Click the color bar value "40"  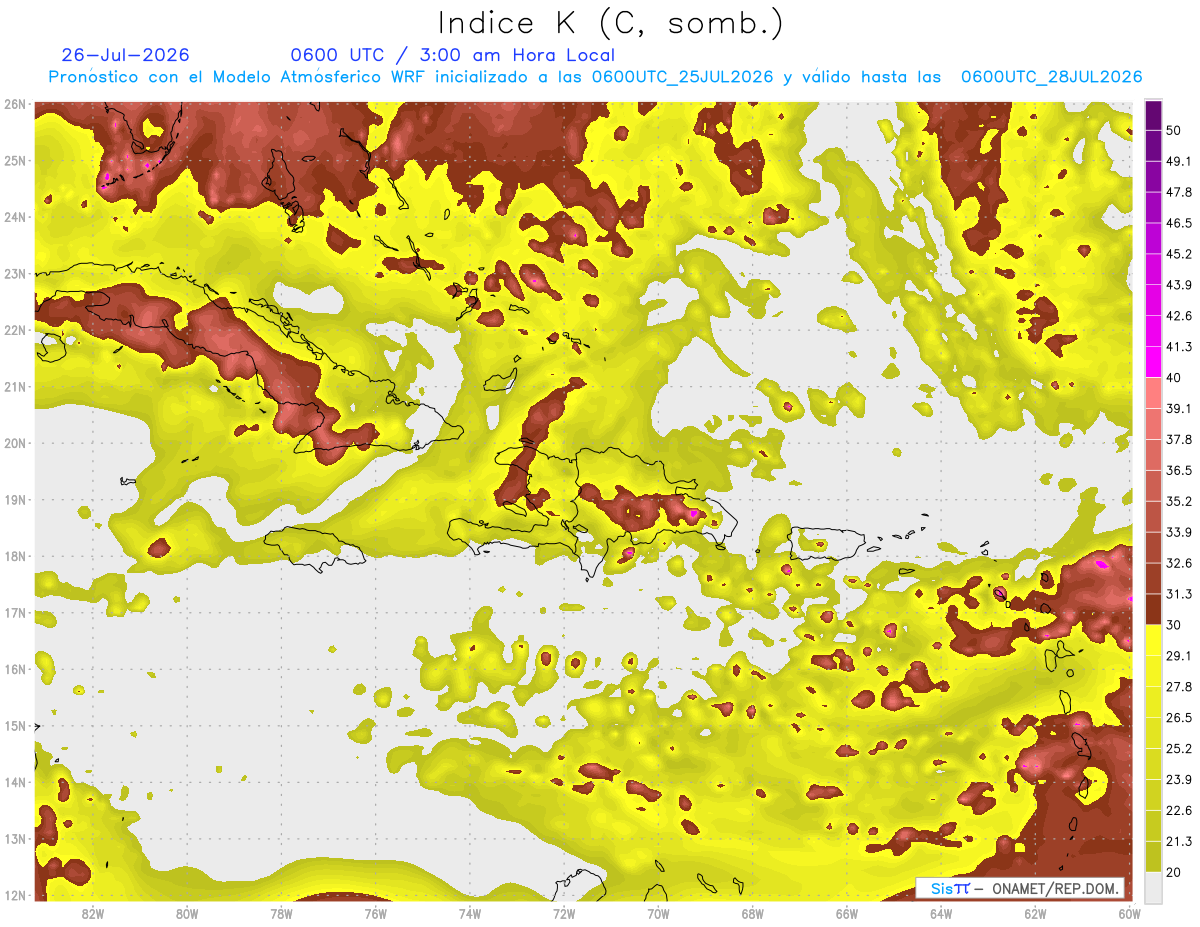[1173, 377]
